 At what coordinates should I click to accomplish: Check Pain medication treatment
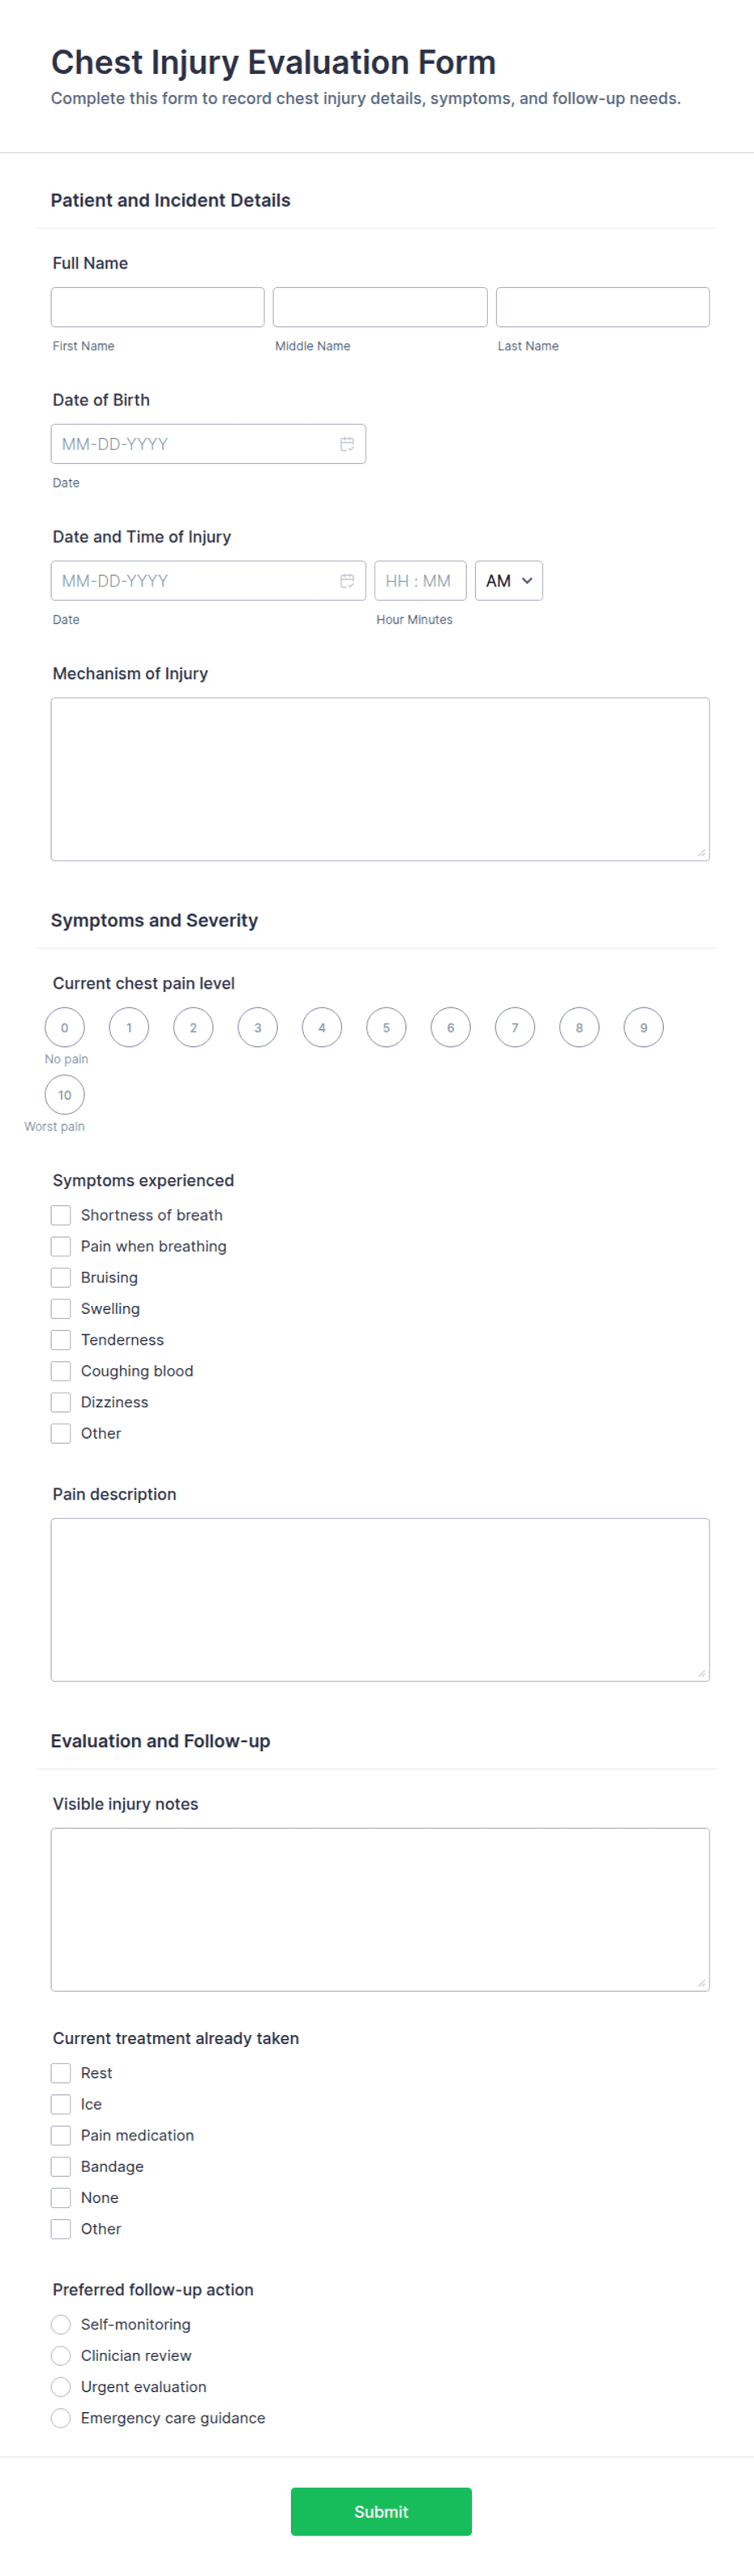click(61, 2135)
